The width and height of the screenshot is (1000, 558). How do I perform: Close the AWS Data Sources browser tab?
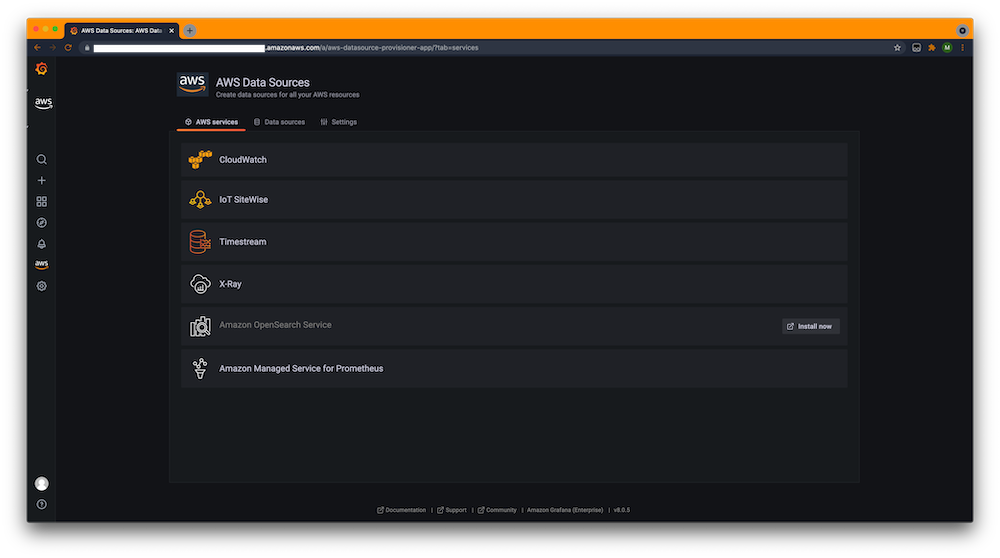pos(171,31)
